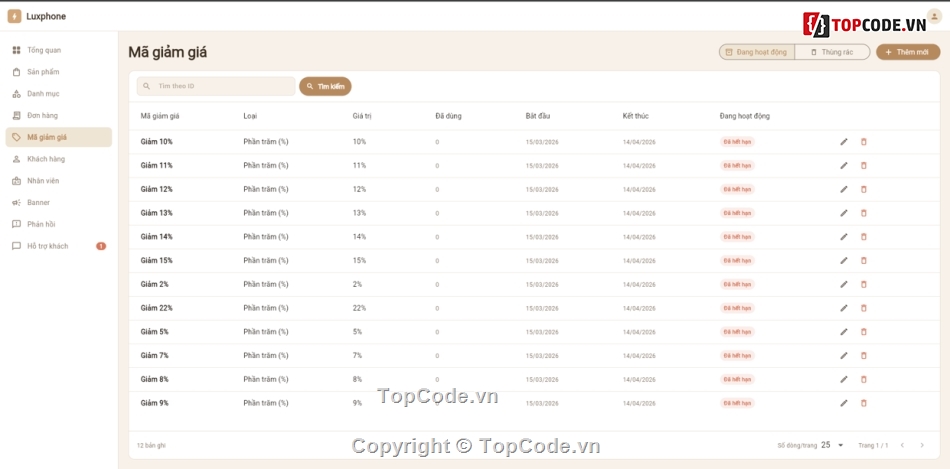Delete the Giảm 10% coupon trash icon
This screenshot has width=950, height=469.
point(864,142)
